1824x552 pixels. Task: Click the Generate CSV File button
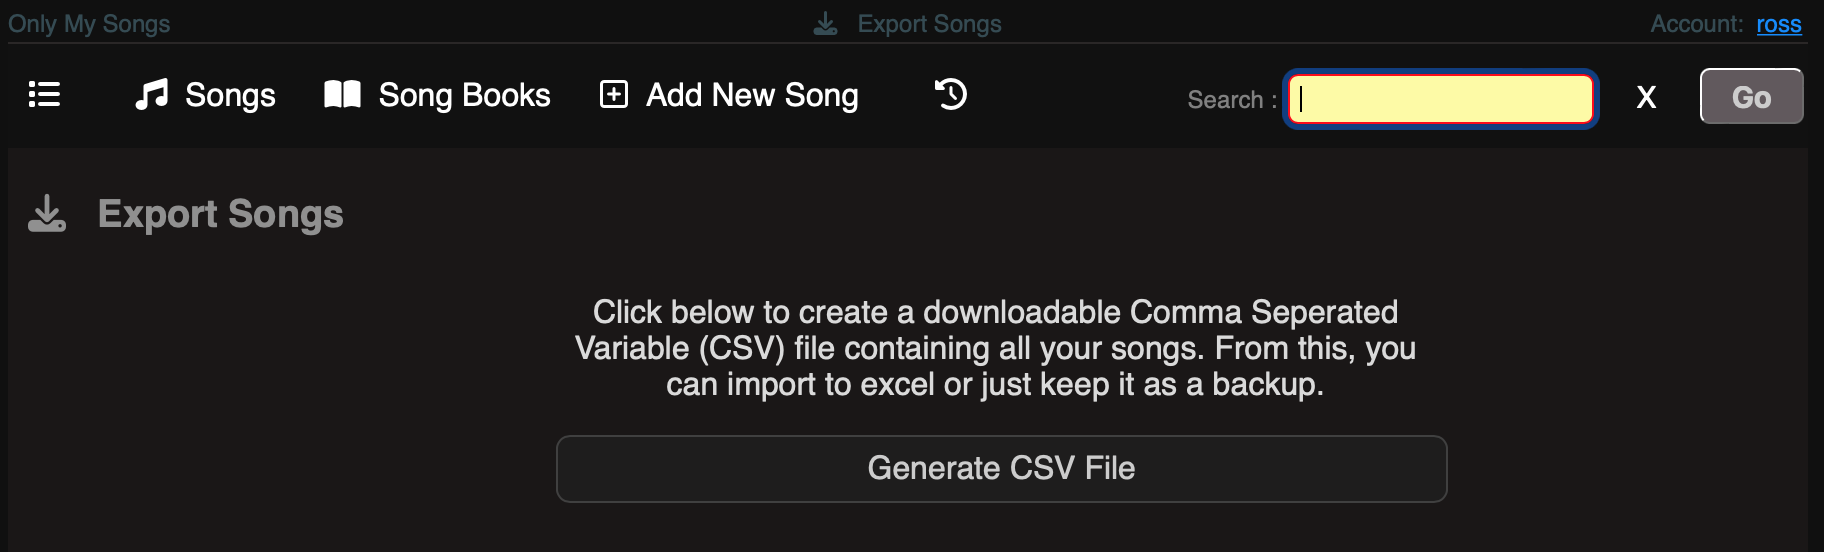tap(1001, 468)
